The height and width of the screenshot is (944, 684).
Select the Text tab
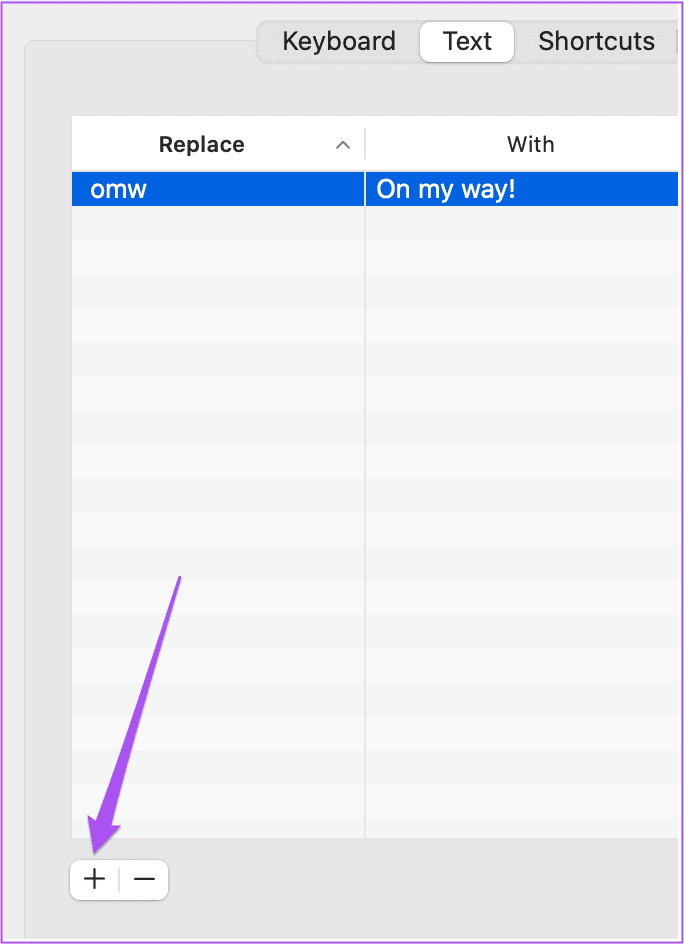[x=467, y=42]
